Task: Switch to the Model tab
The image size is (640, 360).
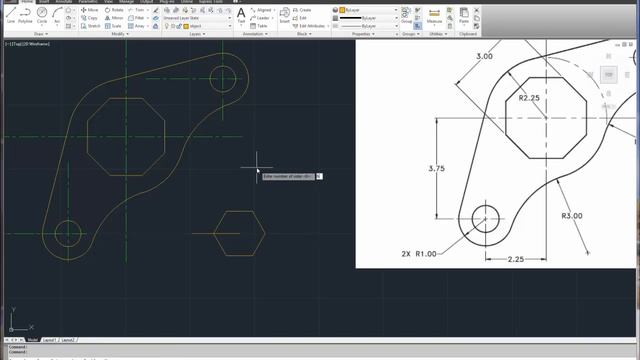Action: click(33, 340)
